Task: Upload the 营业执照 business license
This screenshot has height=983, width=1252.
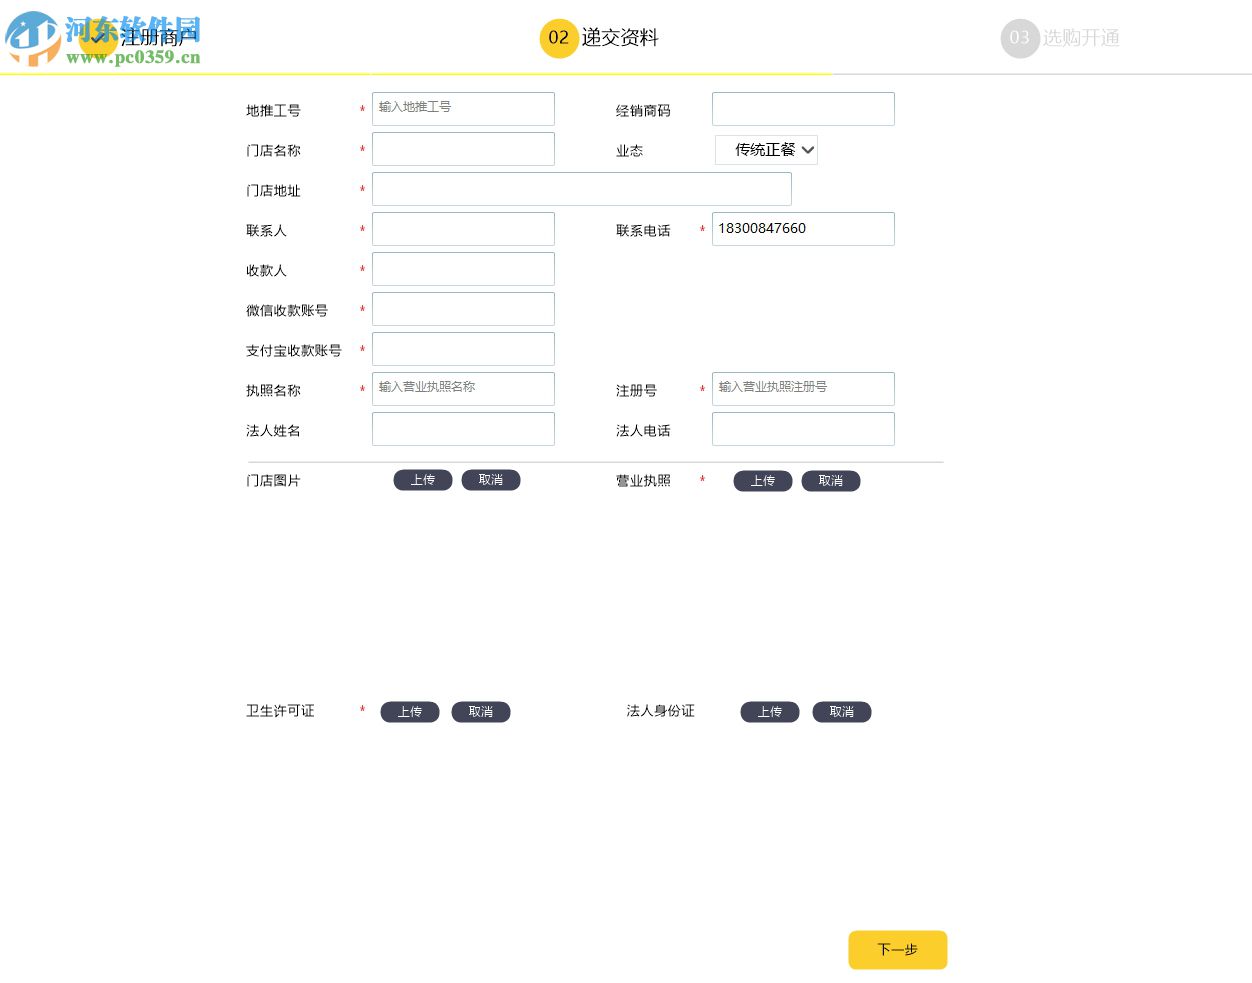Action: pyautogui.click(x=762, y=481)
